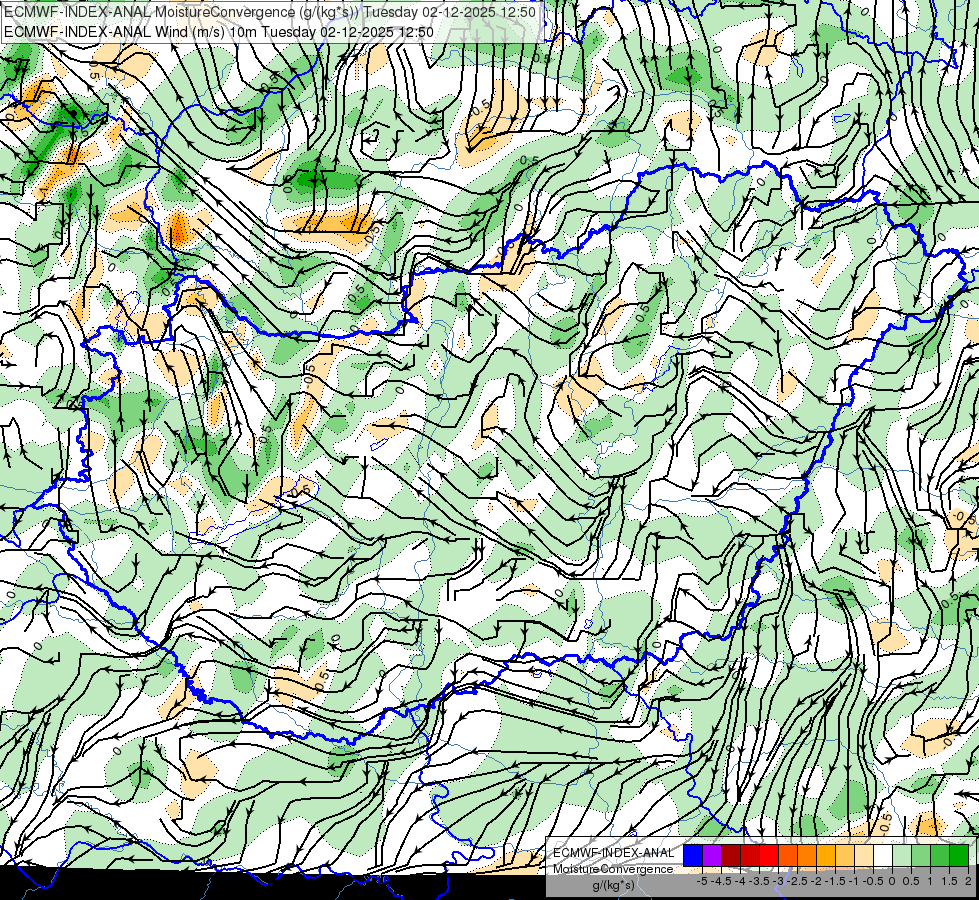The height and width of the screenshot is (900, 979).
Task: Pick the amber swatch between -2 and -1.5
Action: click(x=826, y=855)
